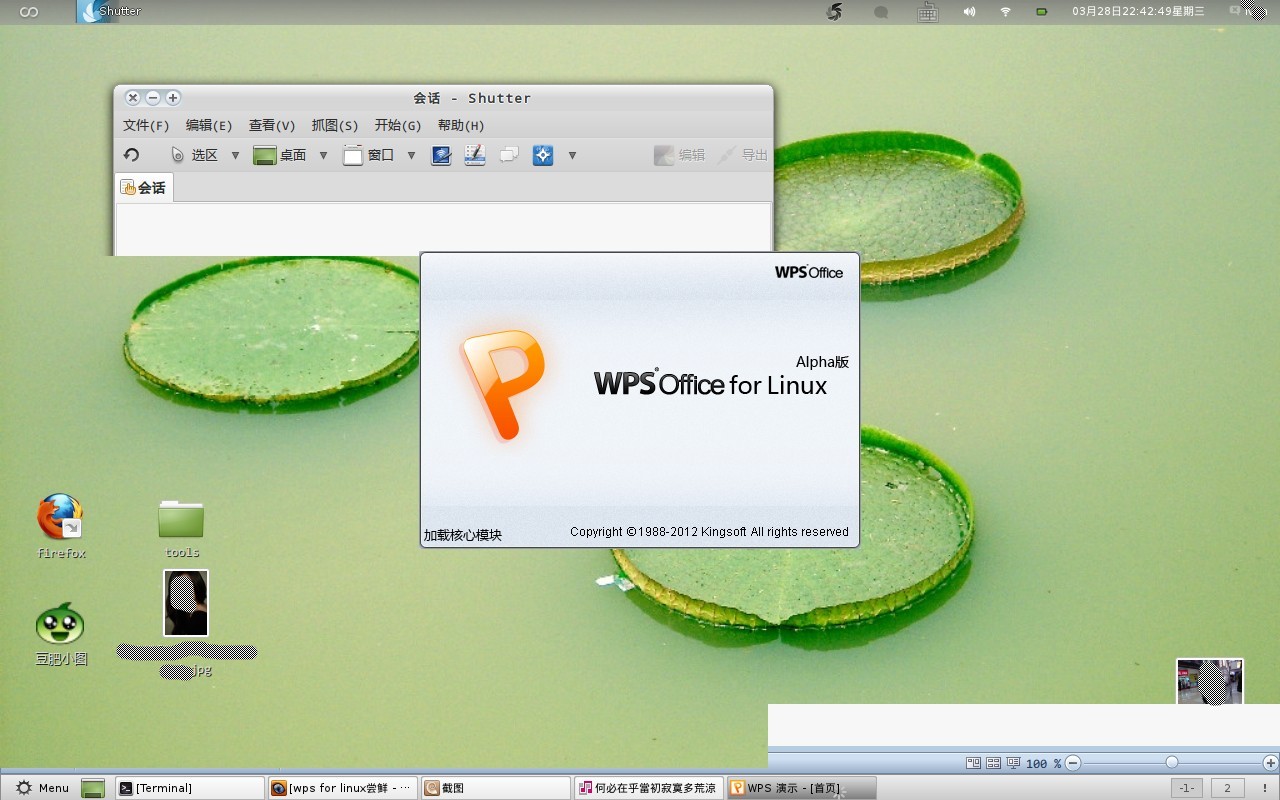The height and width of the screenshot is (800, 1280).
Task: Click the infinity logo in top panel
Action: [x=29, y=12]
